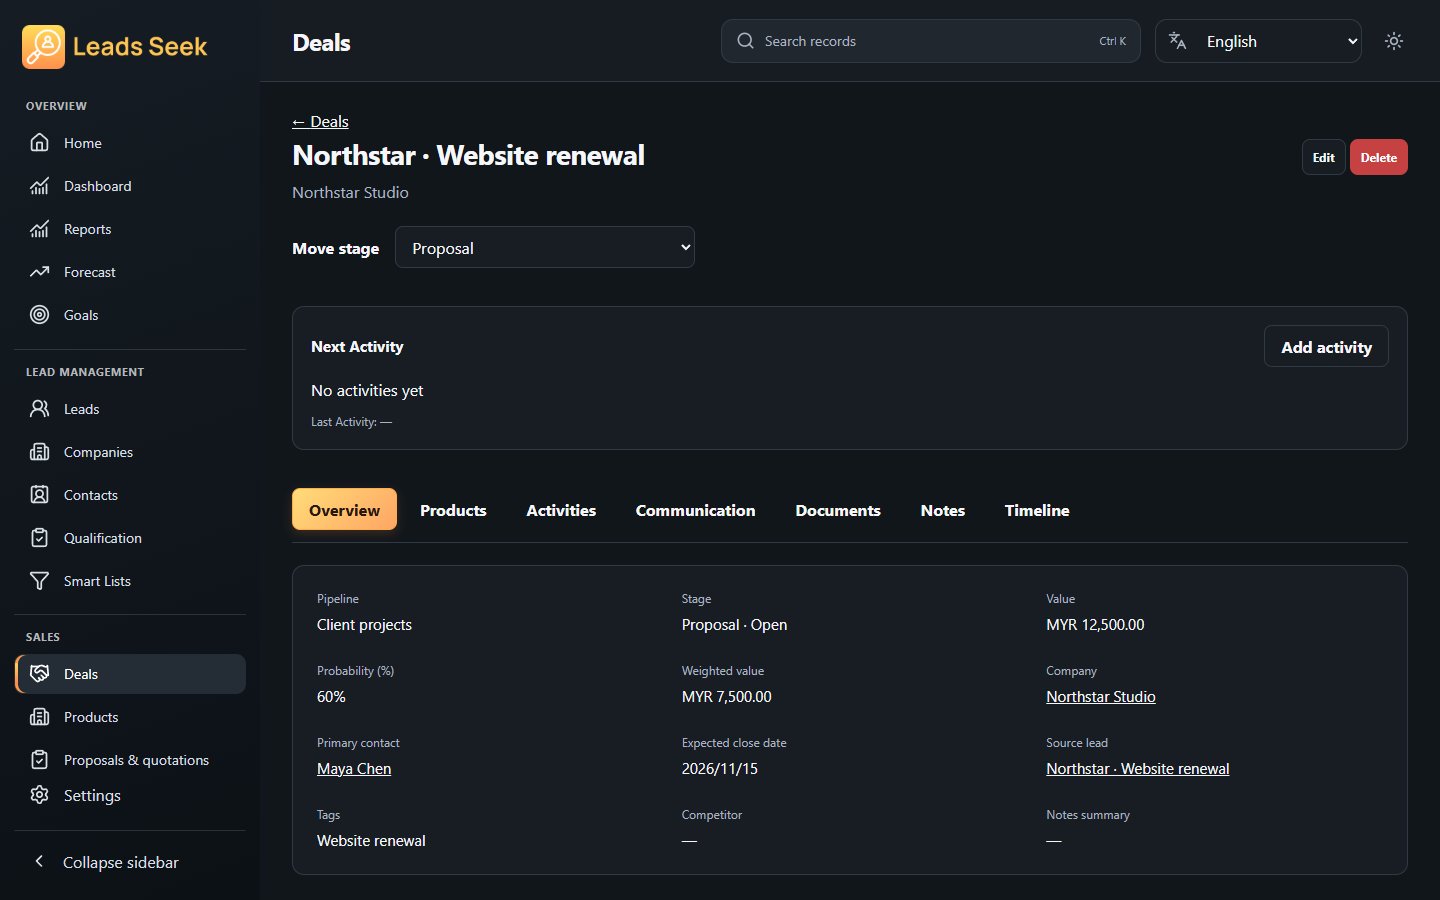Open the source lead Northstar · Website renewal link

point(1138,769)
